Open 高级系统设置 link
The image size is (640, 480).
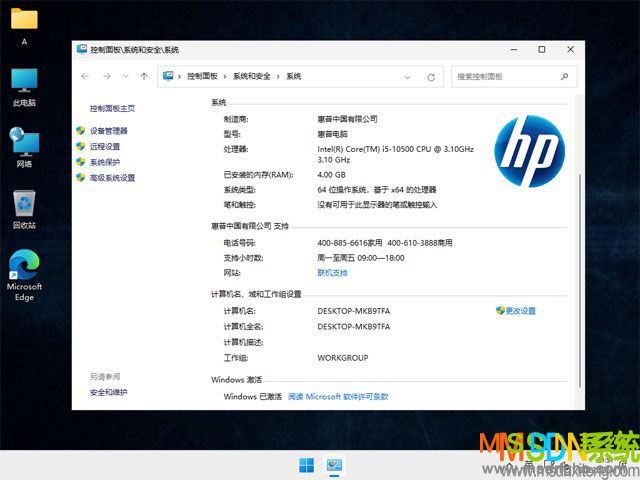click(x=112, y=178)
